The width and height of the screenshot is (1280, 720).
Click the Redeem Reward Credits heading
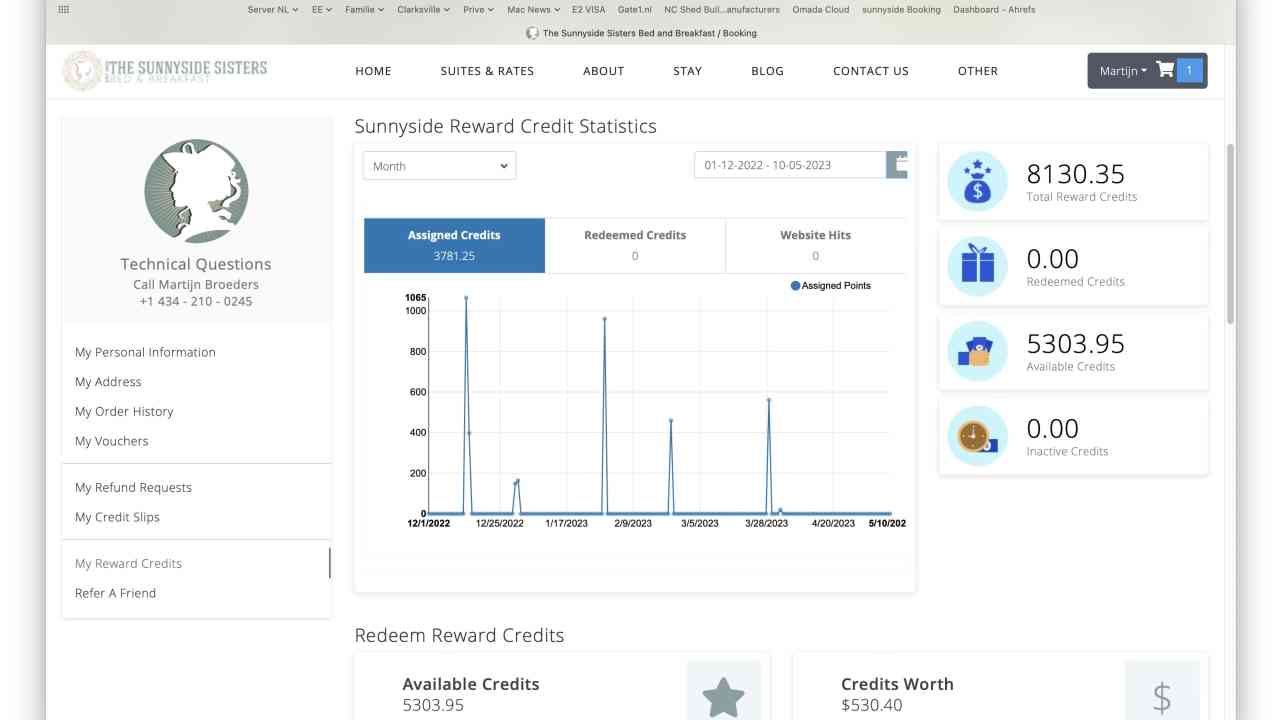click(459, 635)
